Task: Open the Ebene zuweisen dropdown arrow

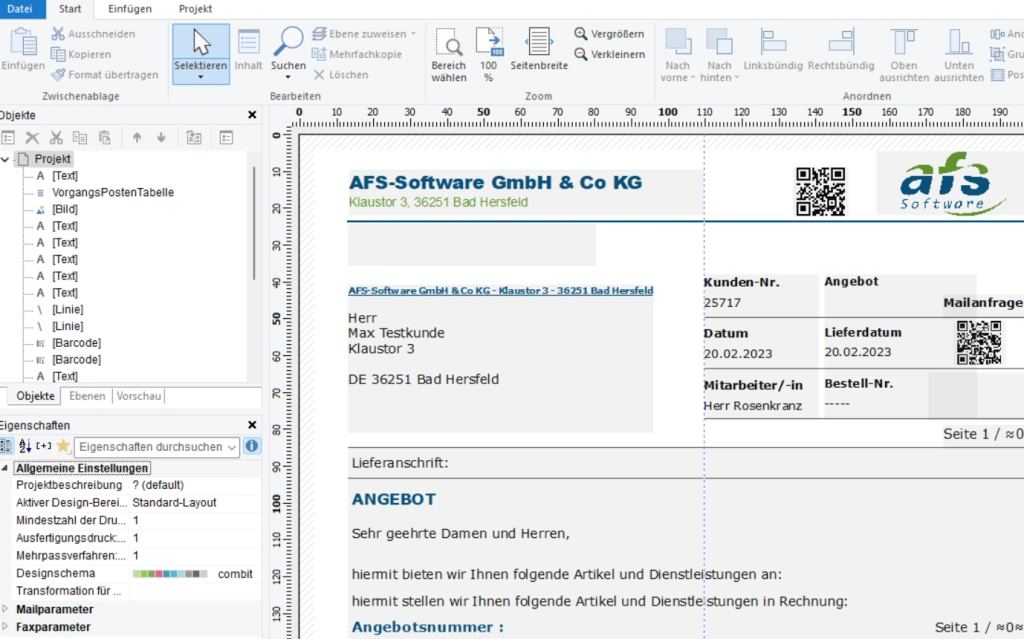Action: point(413,34)
